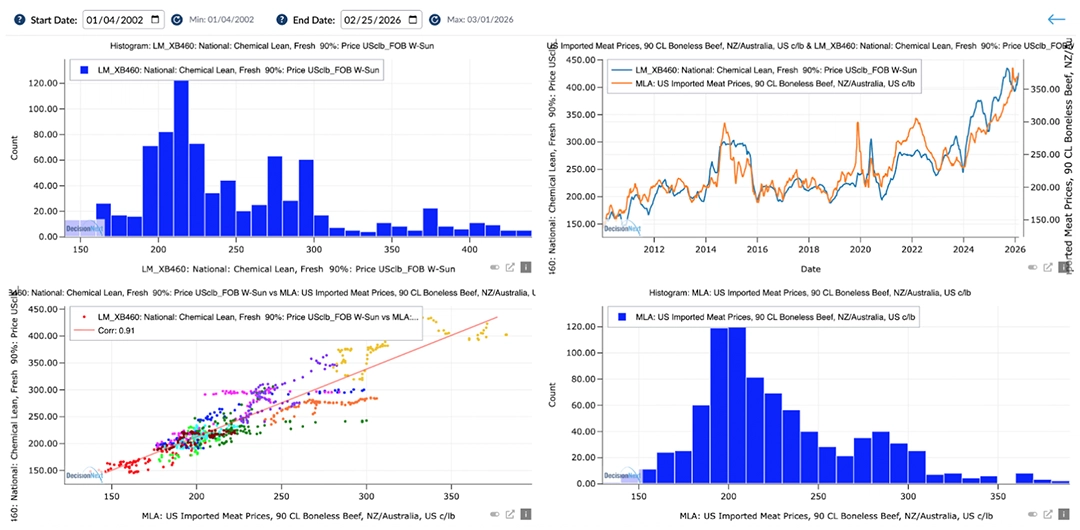Reset End Date with its refresh icon
This screenshot has height=530, width=1080.
[433, 19]
